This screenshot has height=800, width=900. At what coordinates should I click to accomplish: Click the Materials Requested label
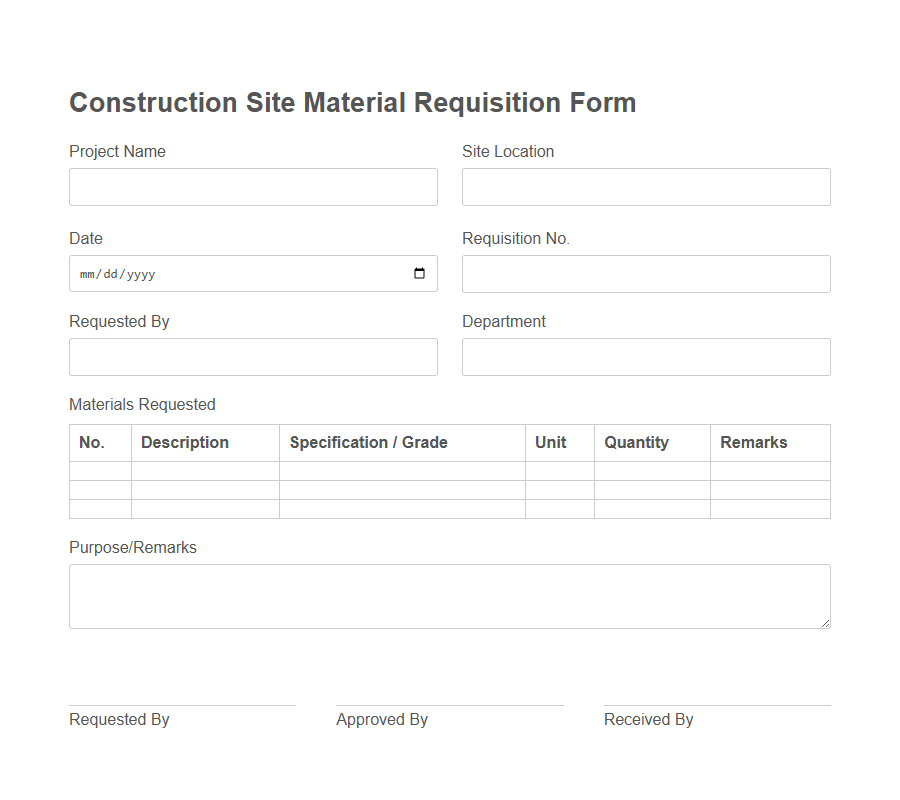point(142,404)
